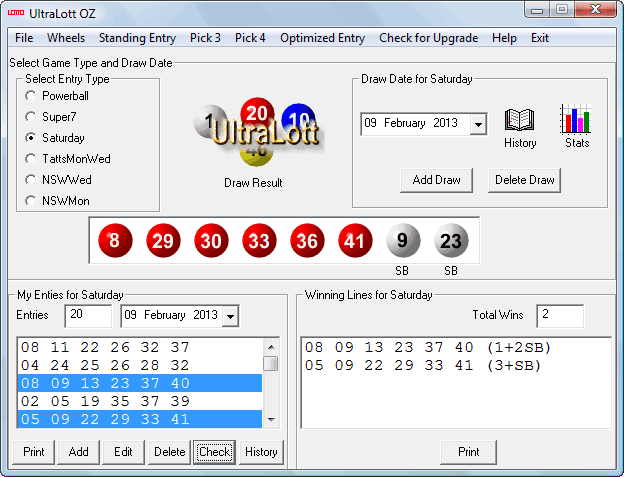
Task: Click red ball number 30
Action: tap(211, 240)
